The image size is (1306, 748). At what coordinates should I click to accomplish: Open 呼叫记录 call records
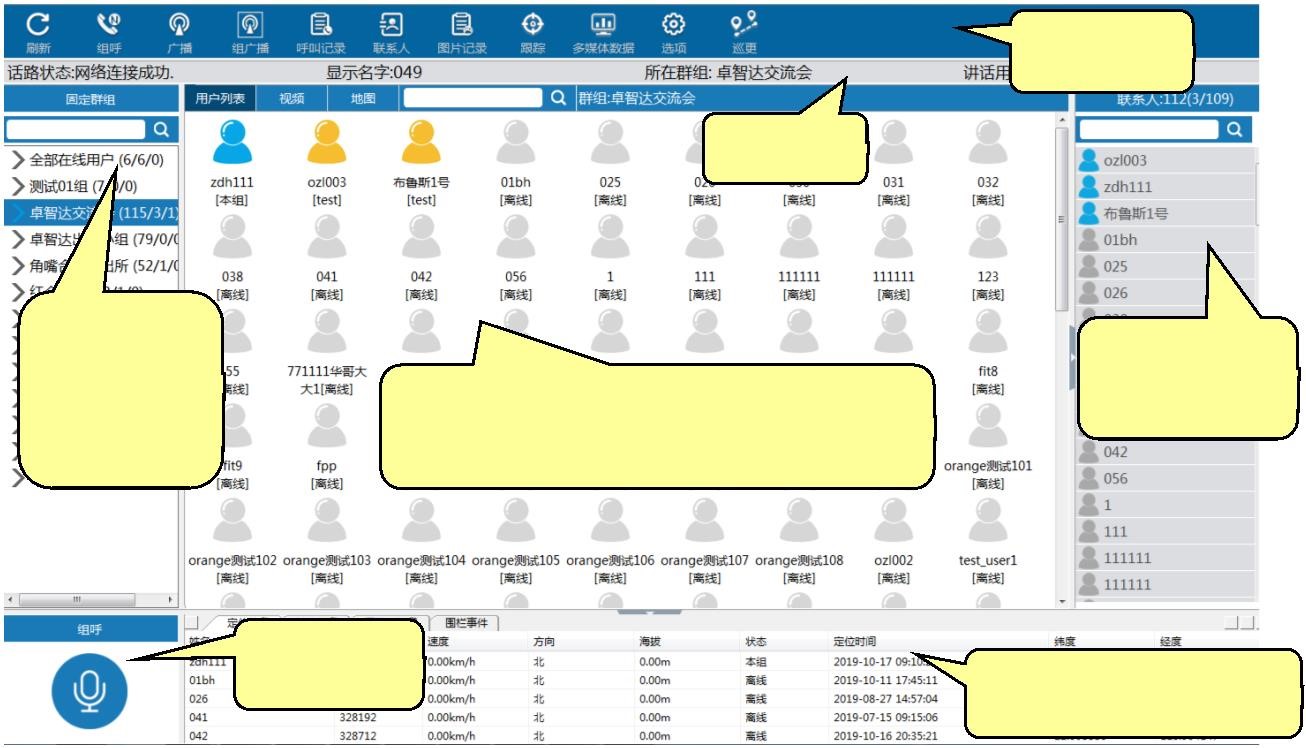pyautogui.click(x=320, y=25)
